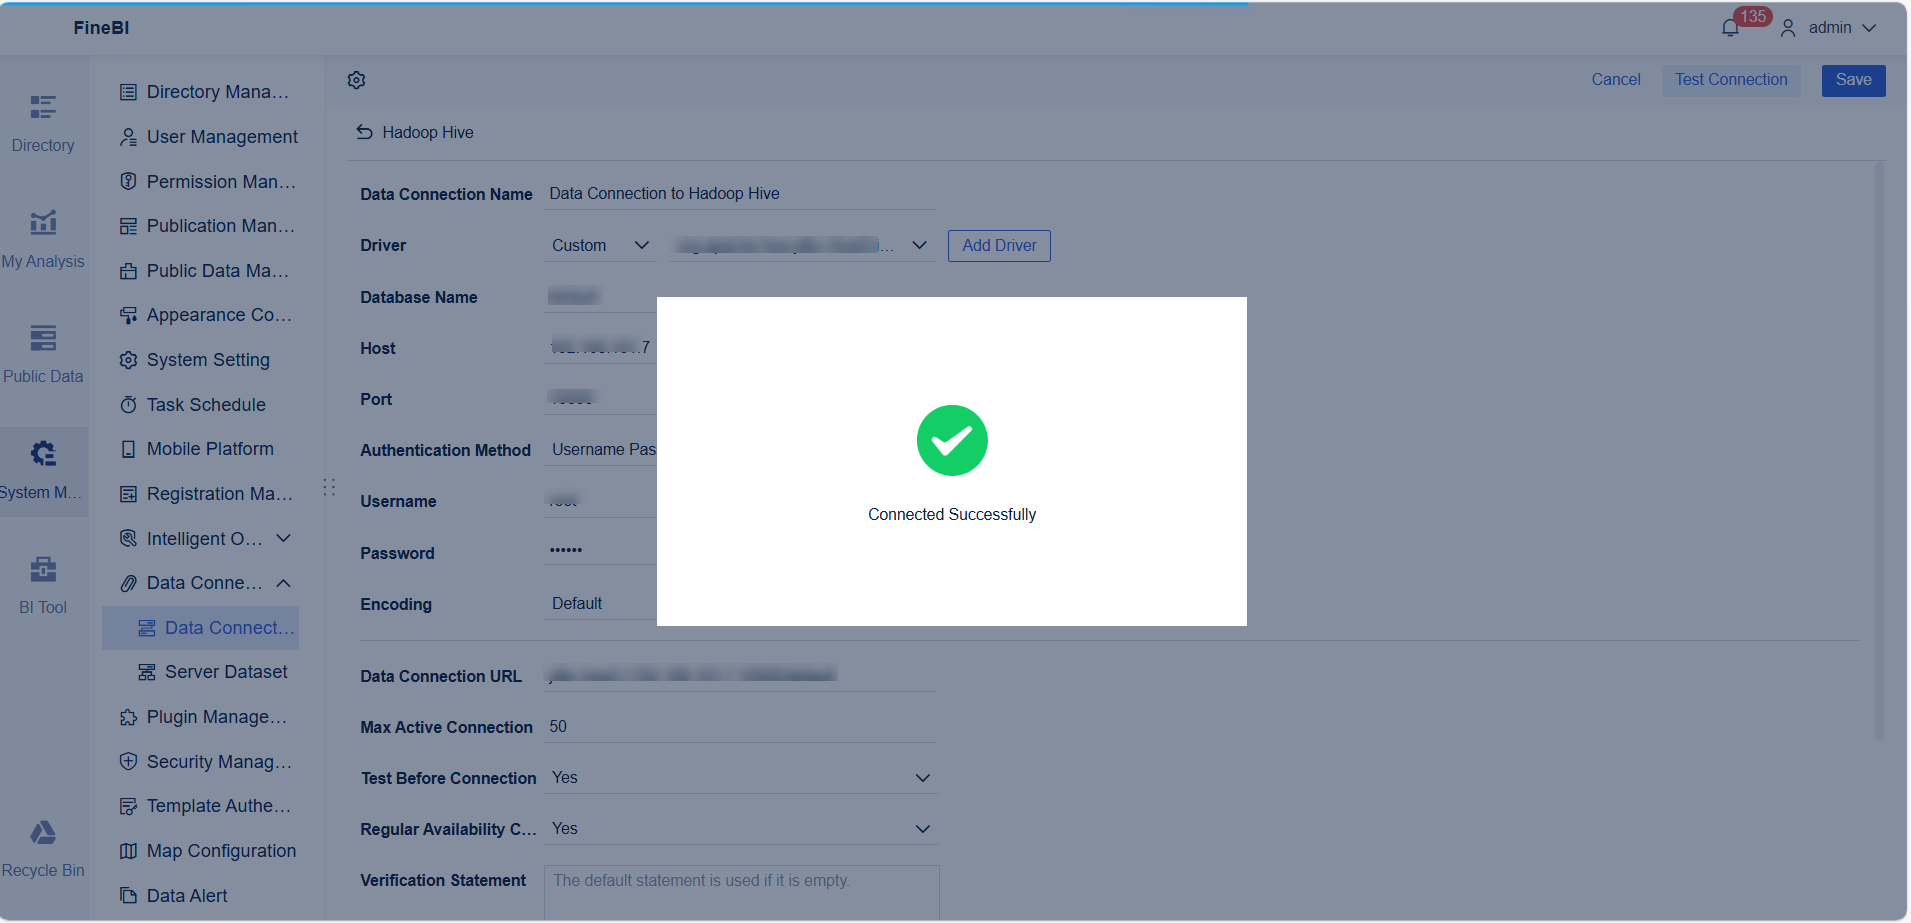Open the System Setting menu item
This screenshot has width=1911, height=923.
tap(195, 360)
